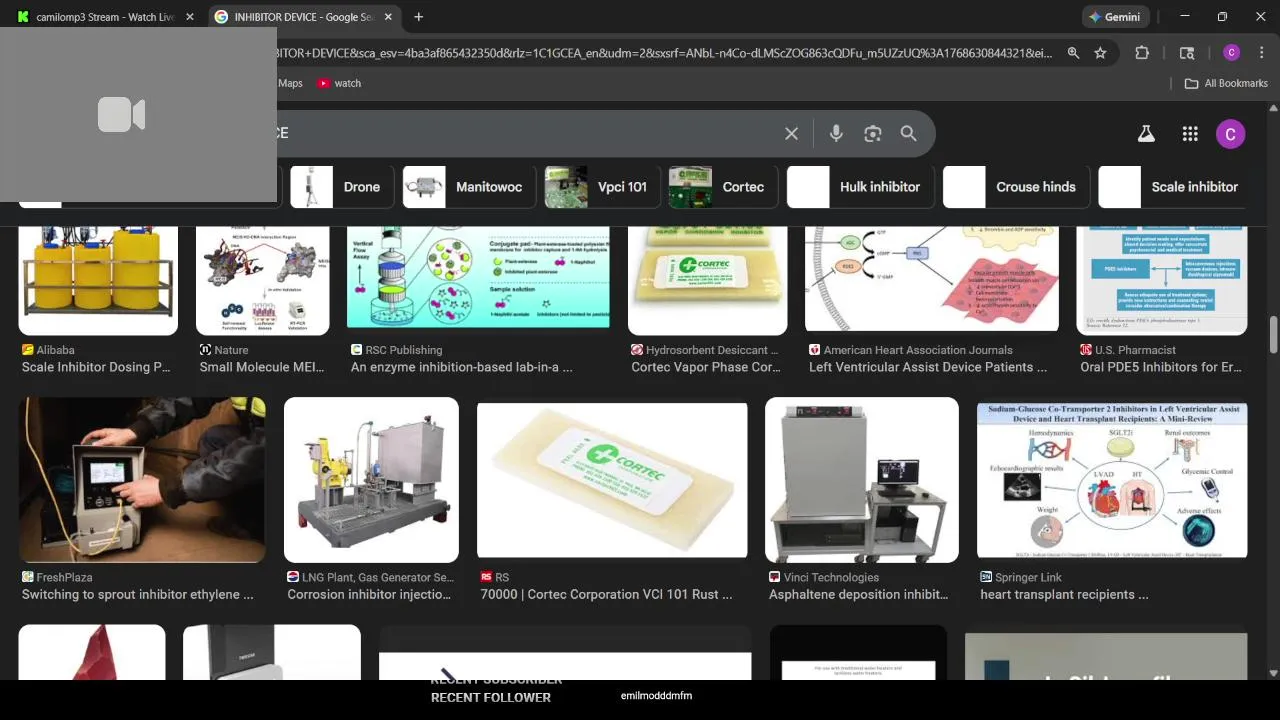The height and width of the screenshot is (720, 1280).
Task: Click the webcam overlay camera icon
Action: [x=122, y=115]
